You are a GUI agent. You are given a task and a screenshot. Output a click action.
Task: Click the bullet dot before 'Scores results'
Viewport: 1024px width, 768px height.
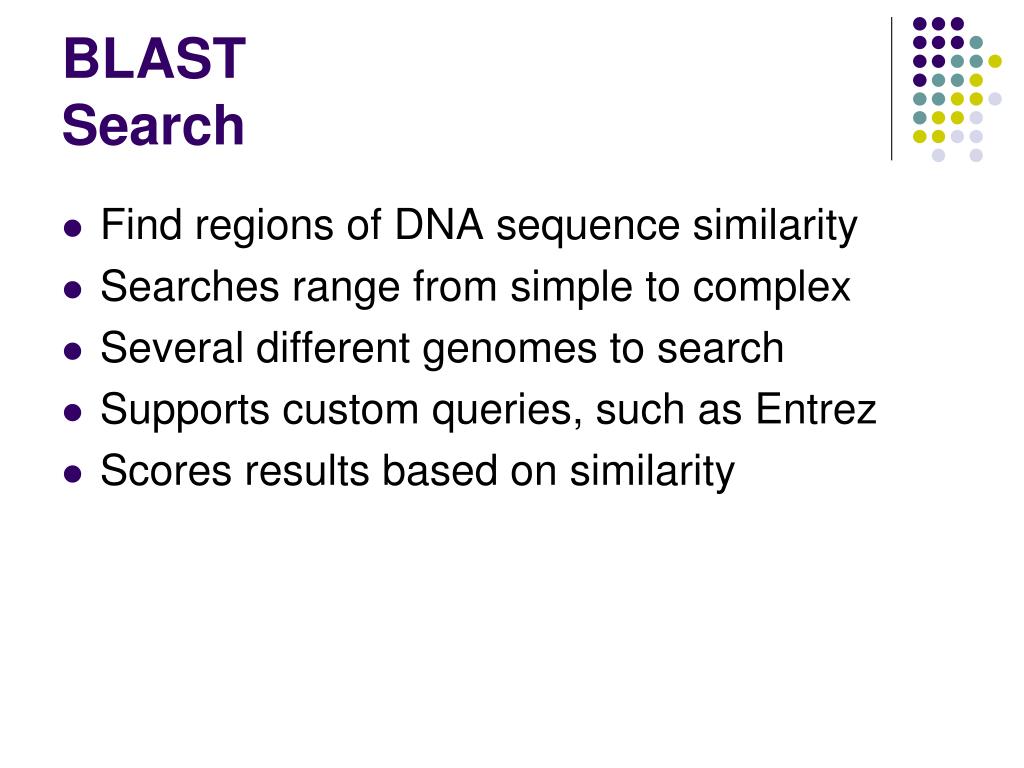pos(73,474)
